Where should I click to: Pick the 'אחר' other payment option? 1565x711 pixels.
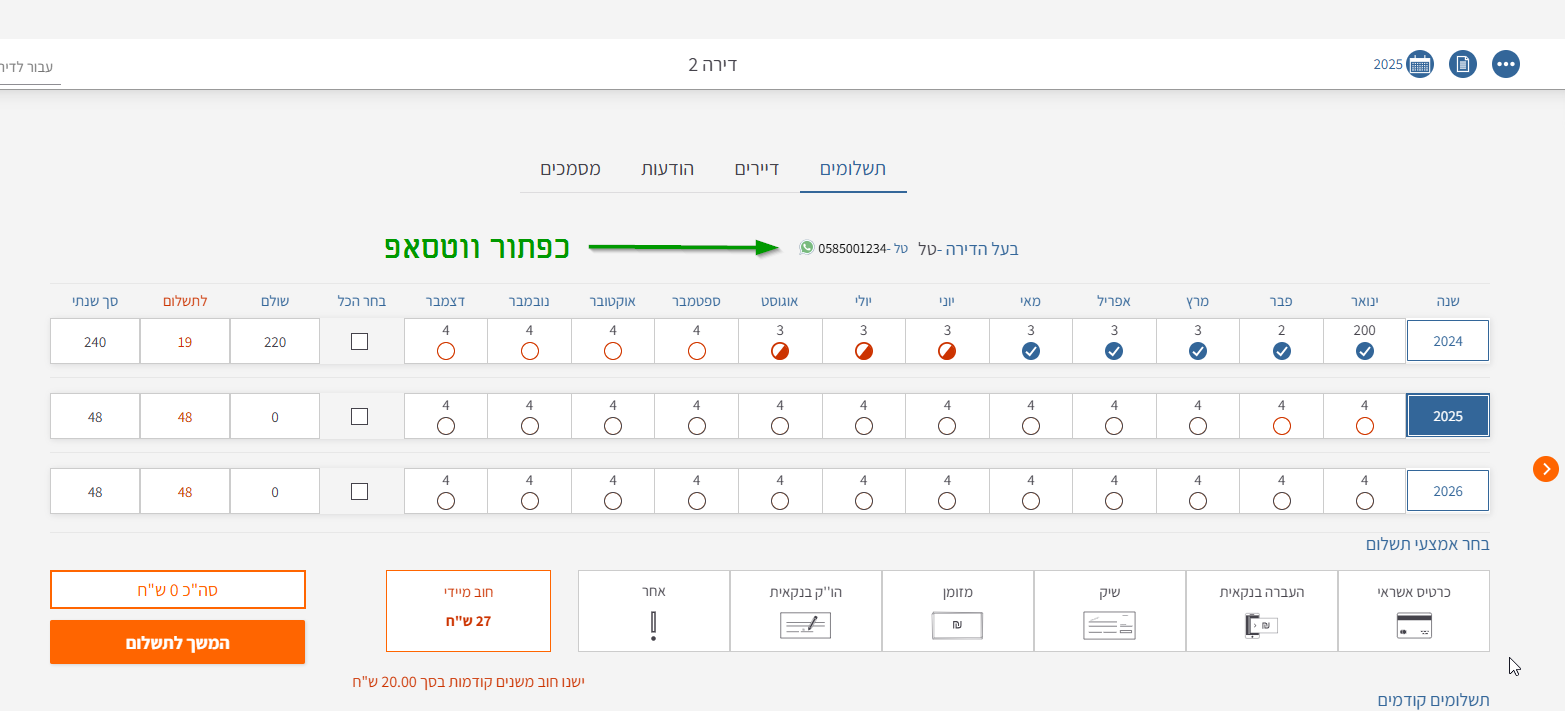coord(653,610)
